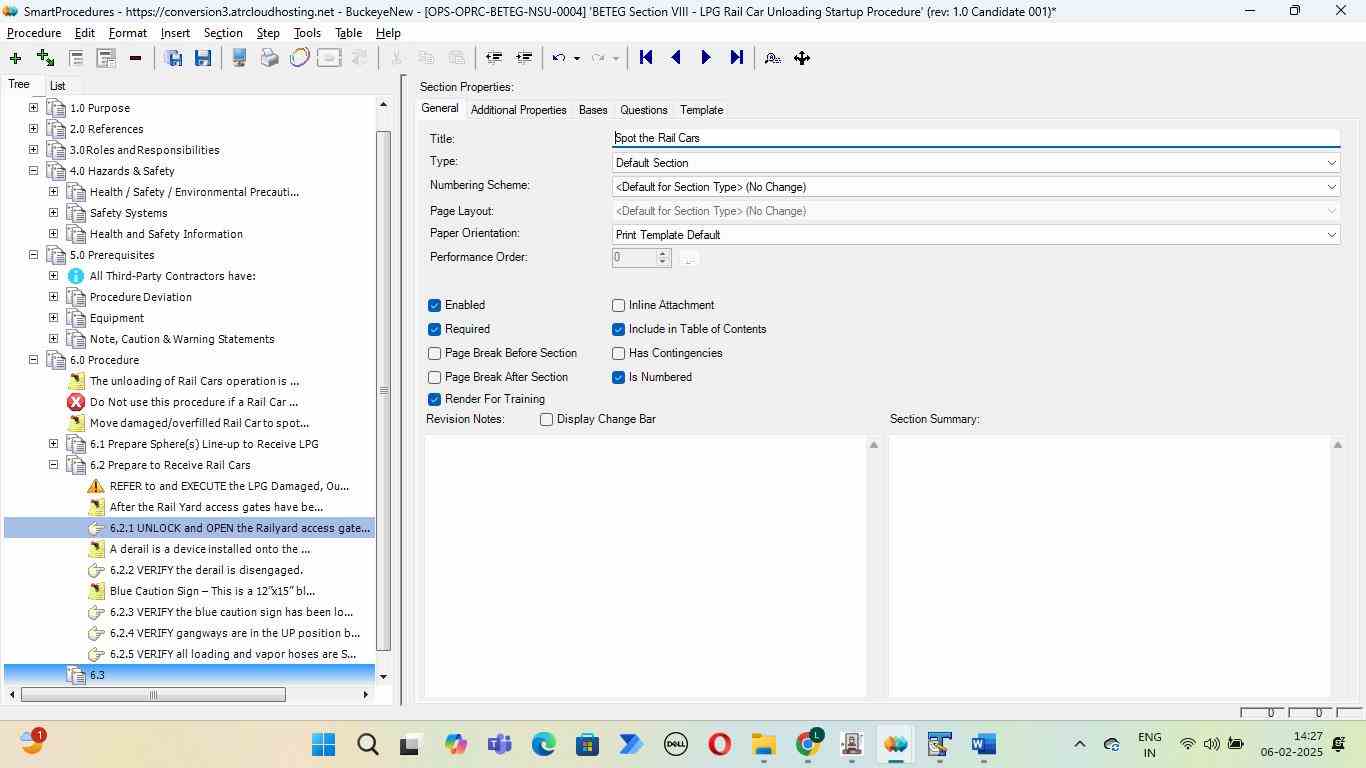Viewport: 1366px width, 768px height.
Task: Switch to the List tab
Action: coord(58,86)
